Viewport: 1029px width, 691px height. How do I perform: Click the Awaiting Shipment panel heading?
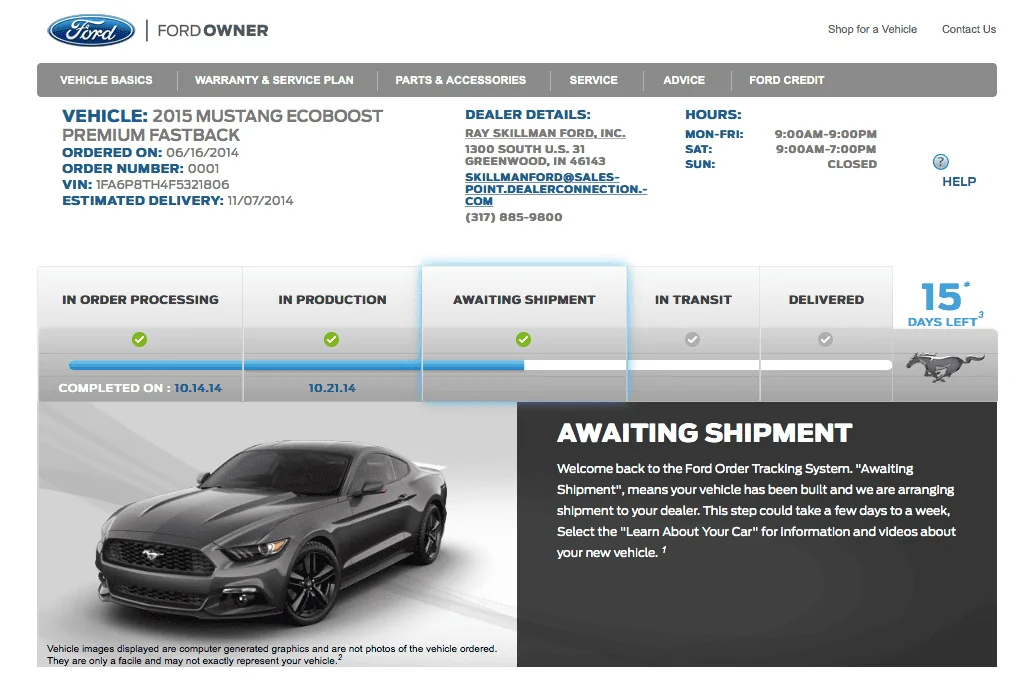click(x=705, y=433)
